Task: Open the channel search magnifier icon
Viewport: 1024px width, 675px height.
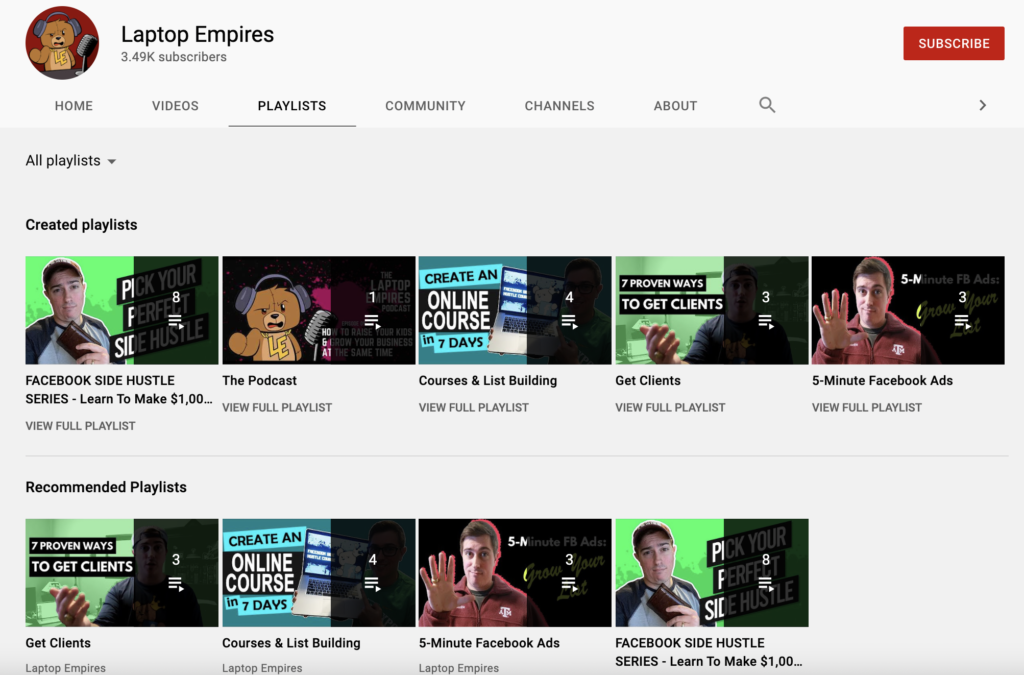Action: tap(767, 105)
